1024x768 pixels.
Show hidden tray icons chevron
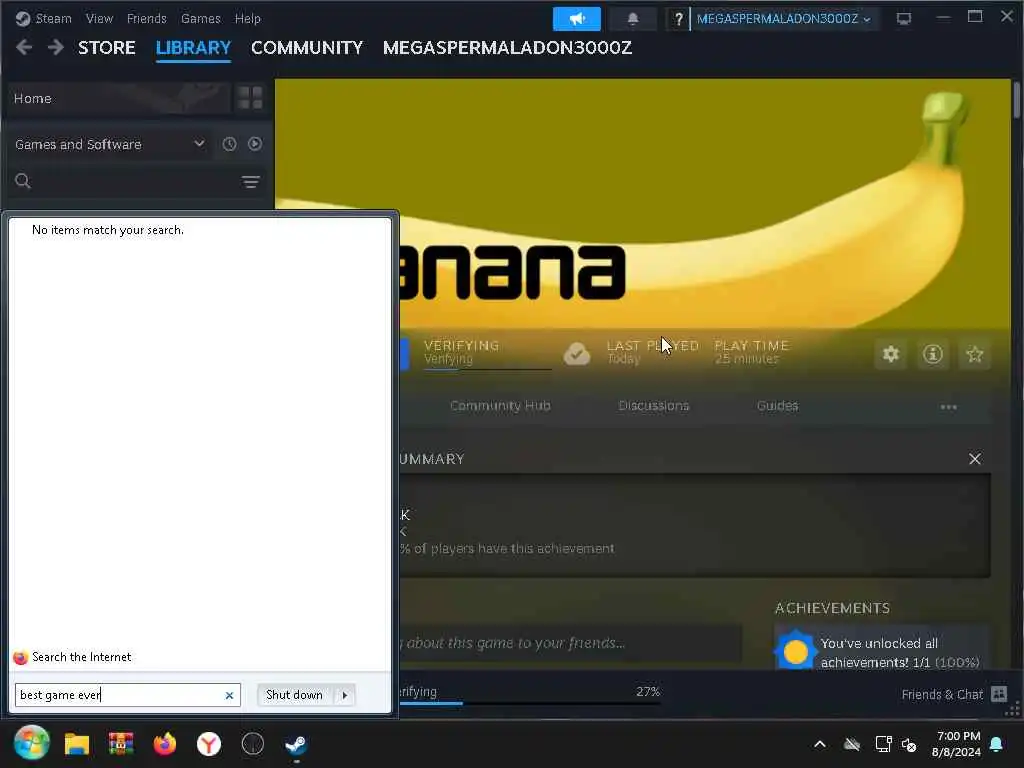pos(820,744)
